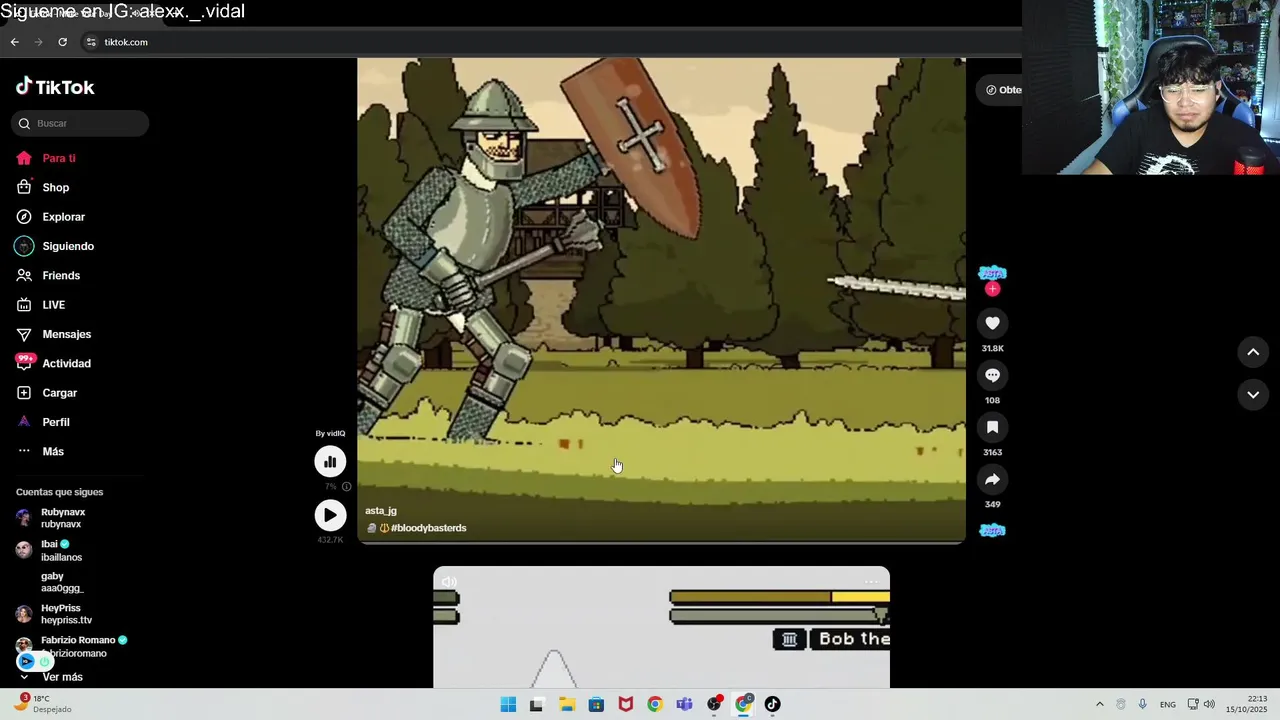Open the creator avatar ASTA
This screenshot has height=720, width=1280.
tap(992, 273)
